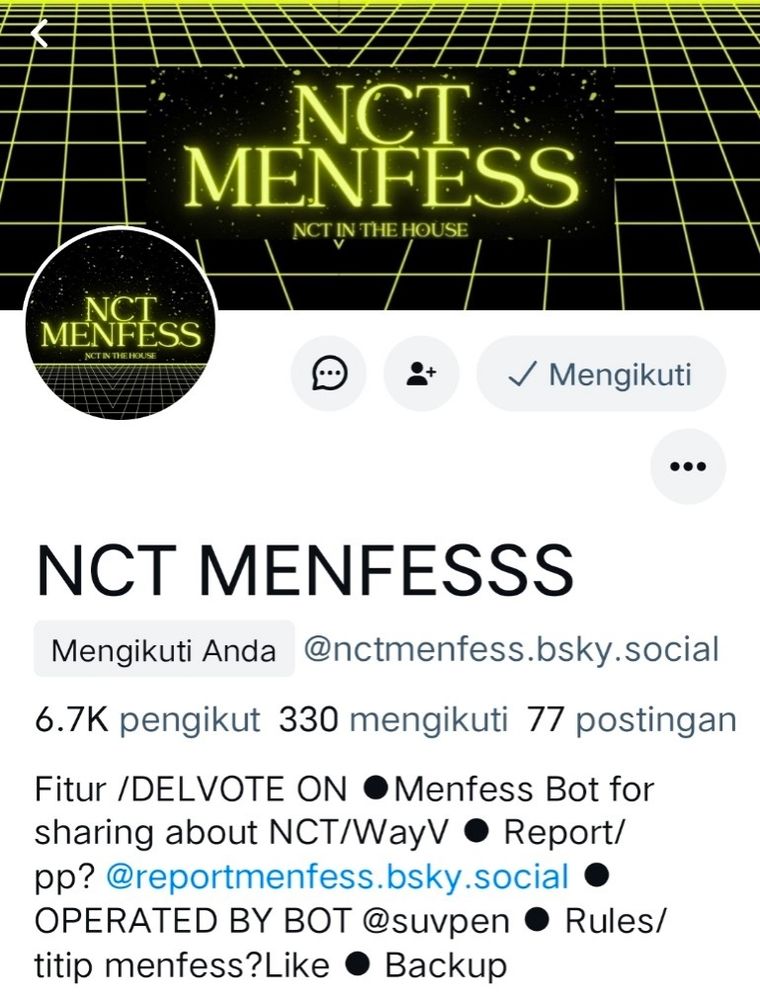Click NCT IN THE HOUSE banner subtitle
Screen dimensions: 760x1000
point(380,230)
